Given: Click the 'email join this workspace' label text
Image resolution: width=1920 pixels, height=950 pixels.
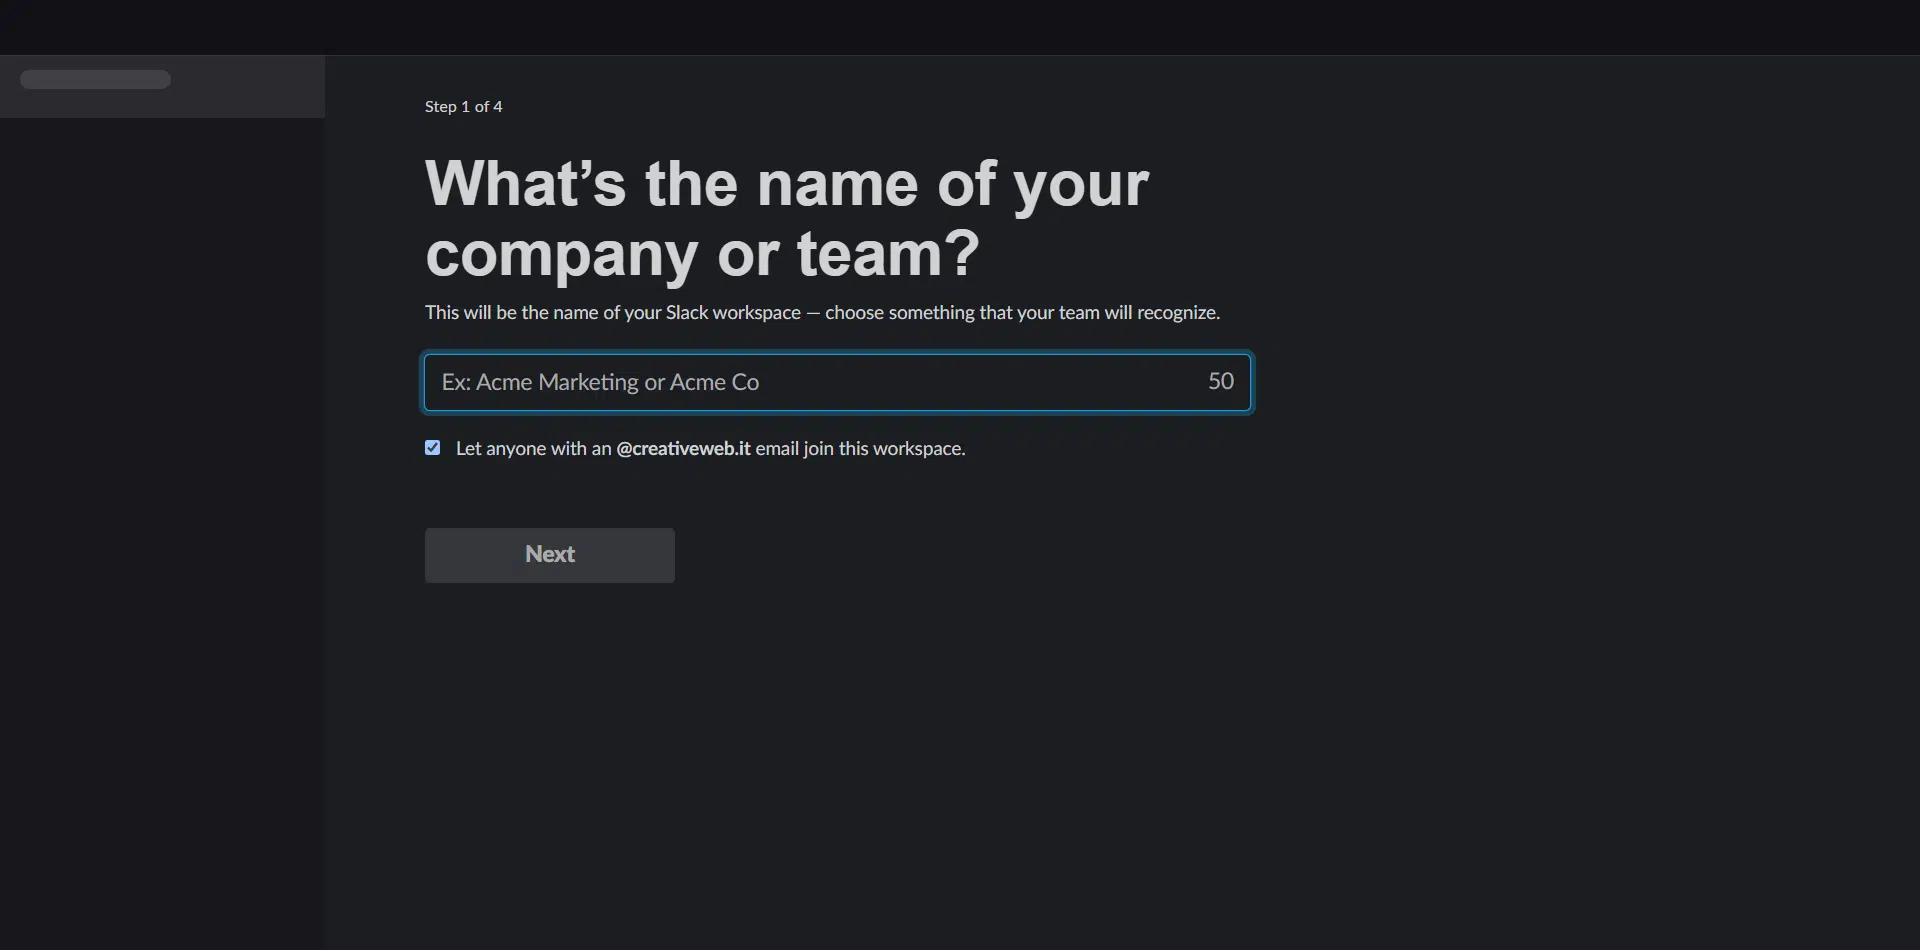Looking at the screenshot, I should (x=860, y=448).
